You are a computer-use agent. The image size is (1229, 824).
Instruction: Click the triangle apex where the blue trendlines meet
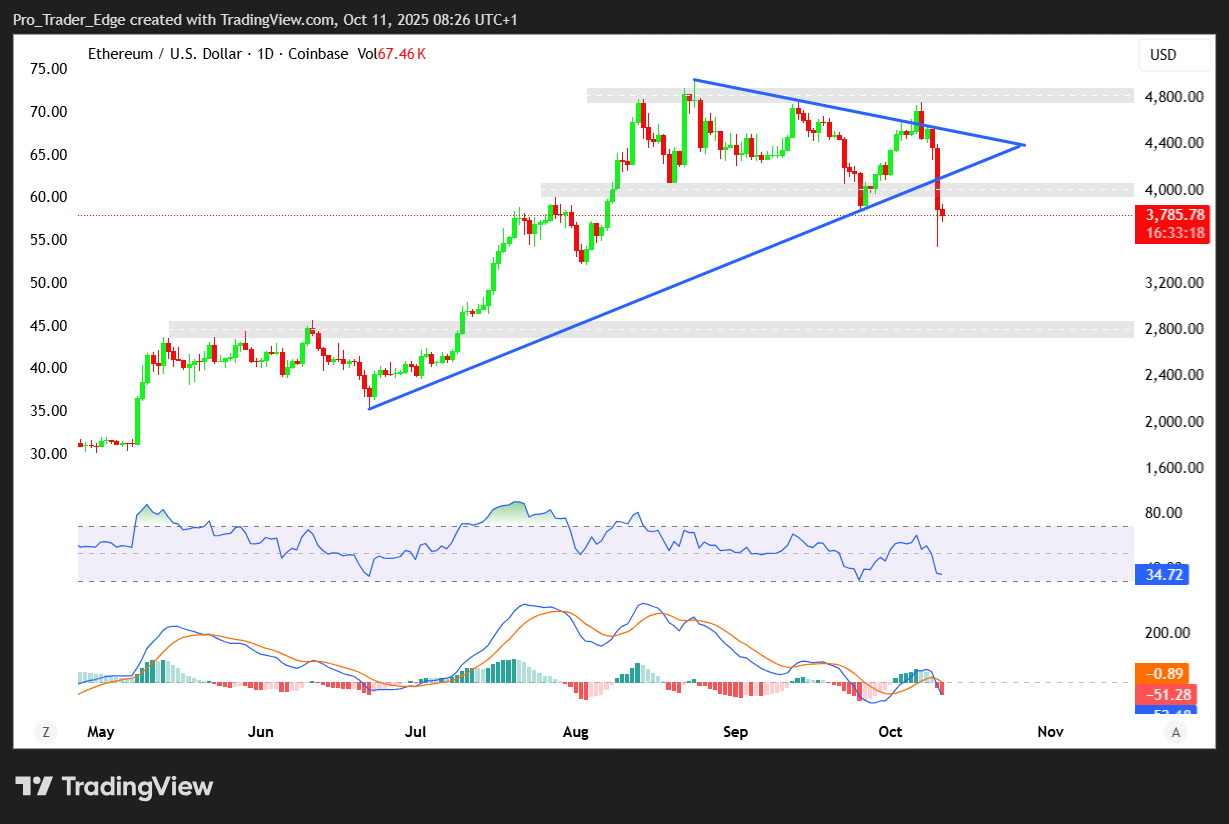(x=1023, y=145)
